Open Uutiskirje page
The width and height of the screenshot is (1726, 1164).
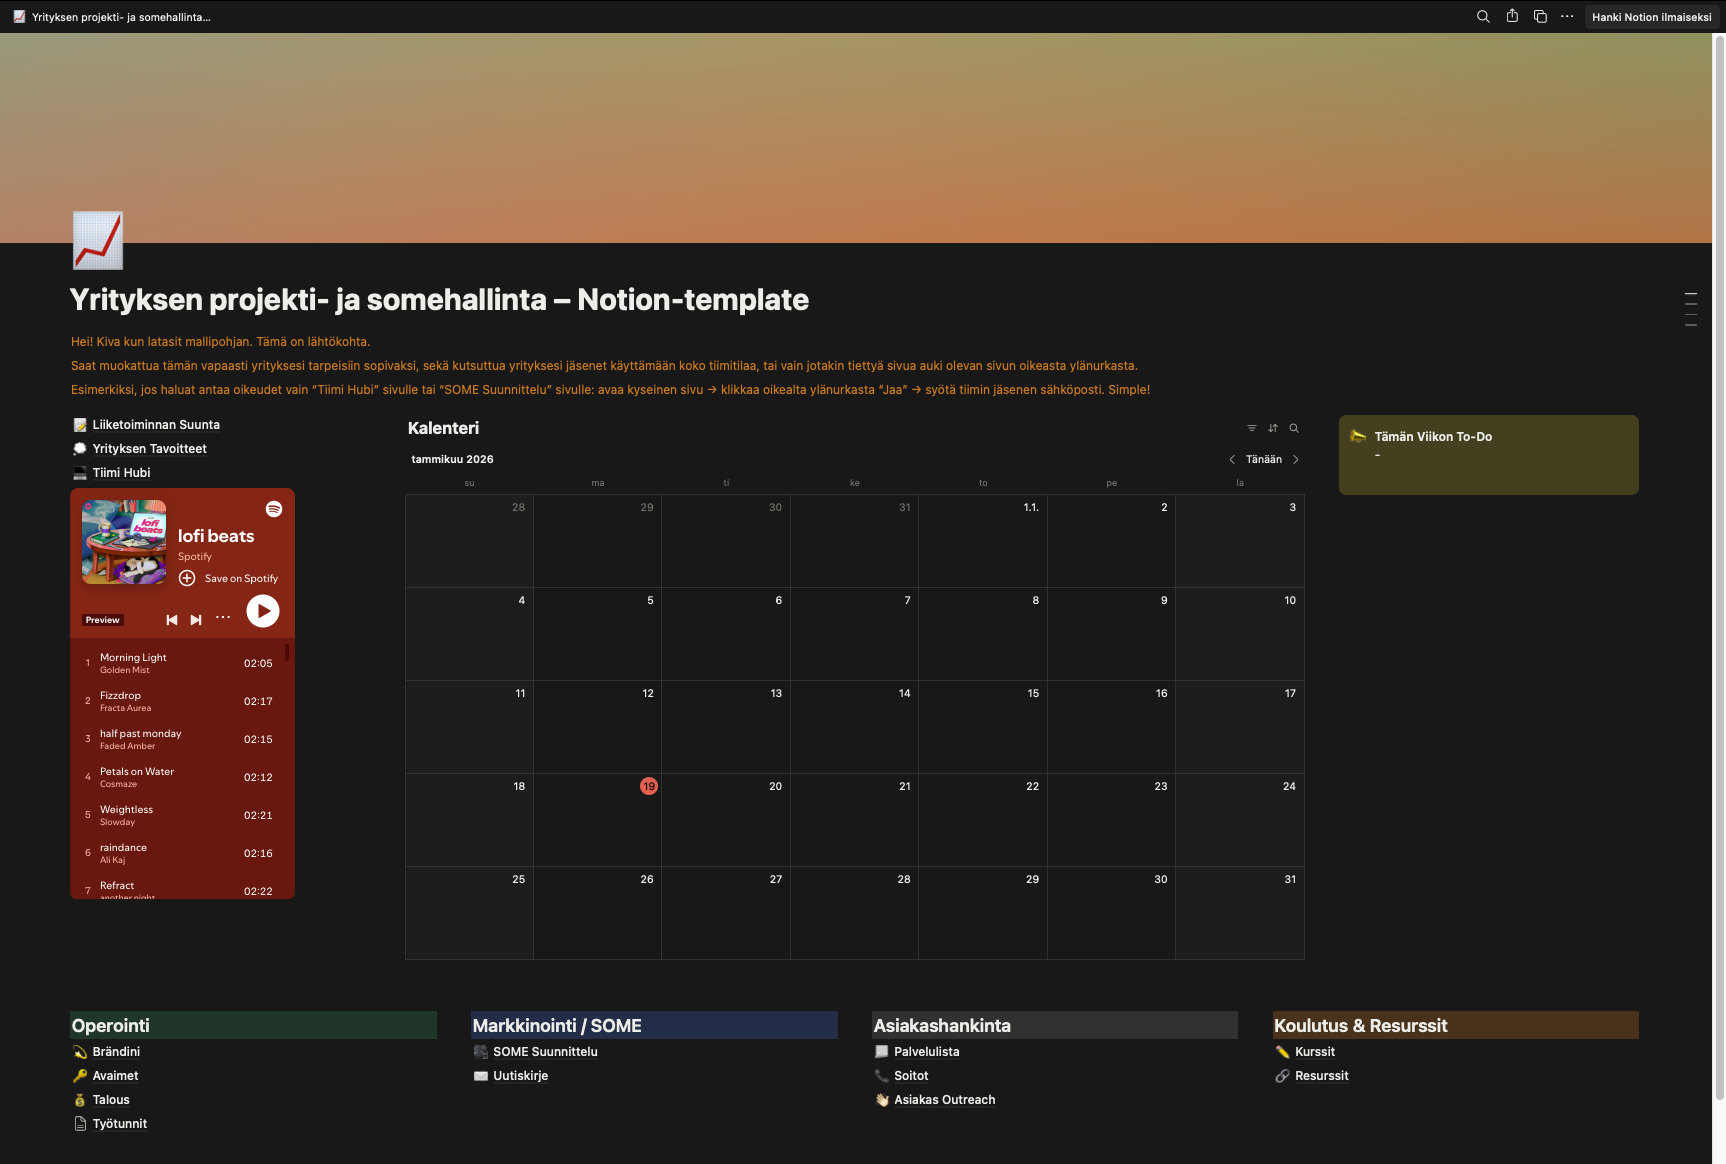[x=510, y=1076]
